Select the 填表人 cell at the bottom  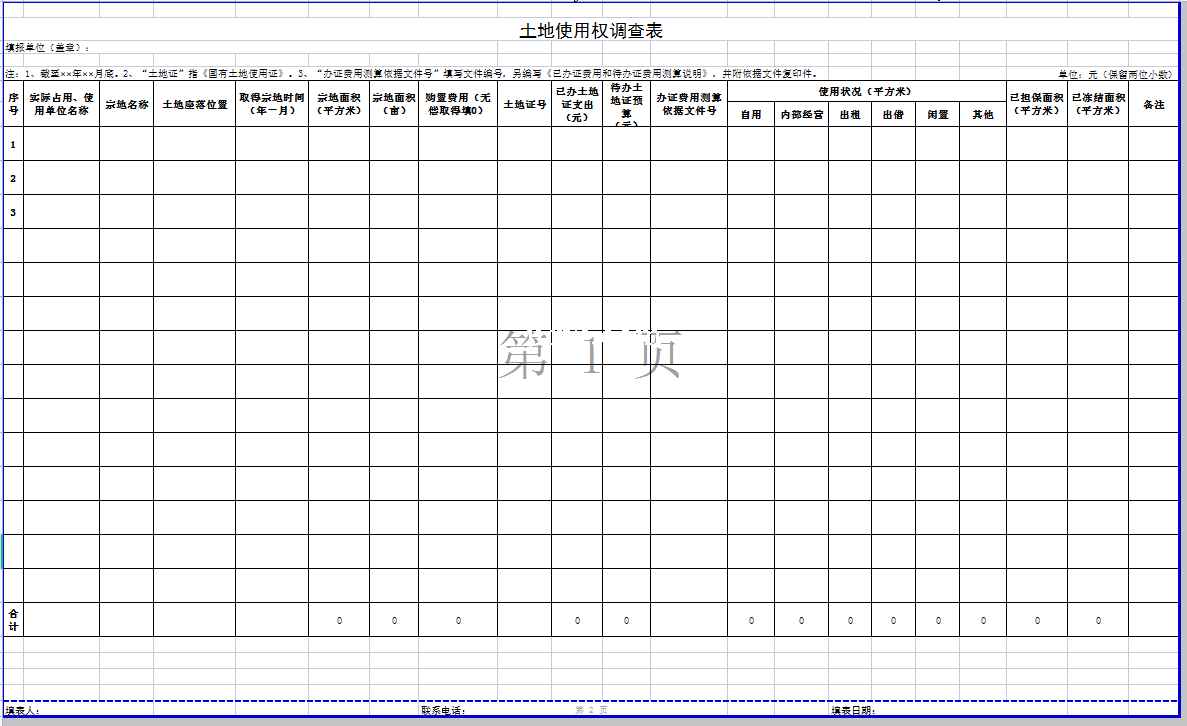[x=22, y=711]
